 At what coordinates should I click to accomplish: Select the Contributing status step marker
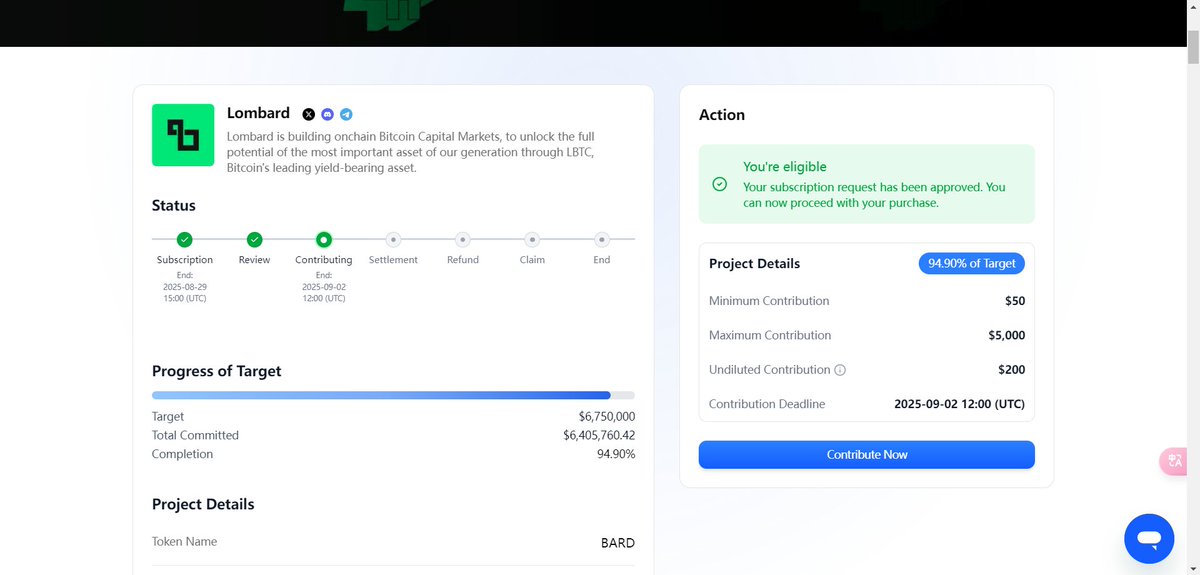click(324, 239)
